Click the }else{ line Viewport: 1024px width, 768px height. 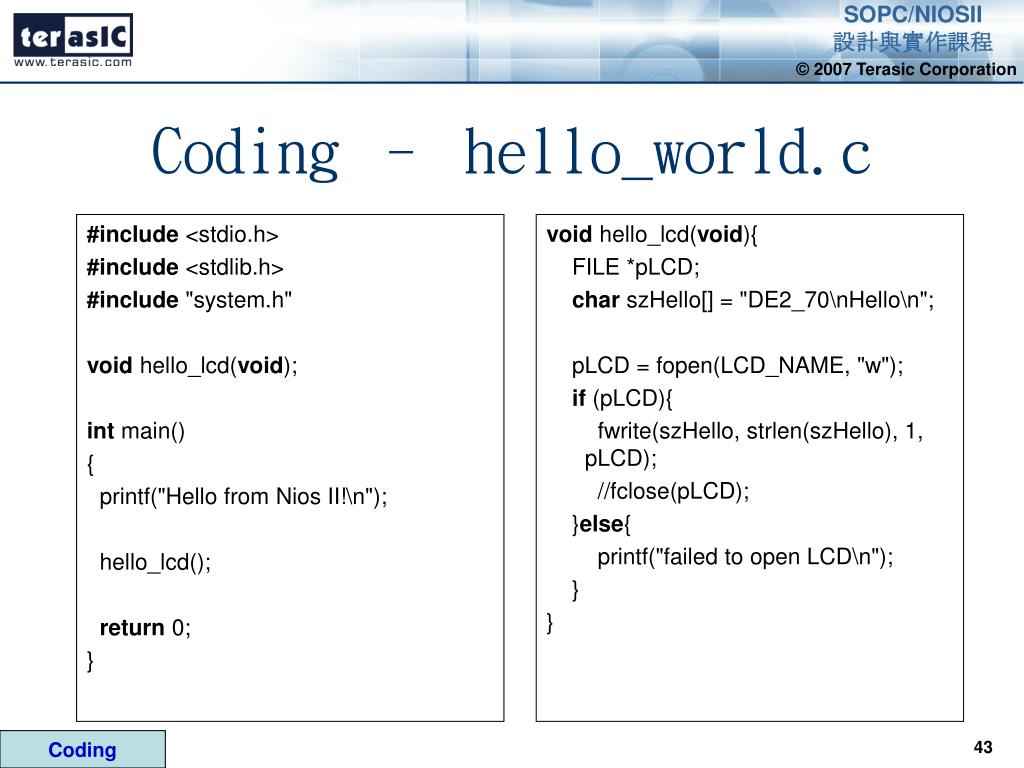coord(601,524)
